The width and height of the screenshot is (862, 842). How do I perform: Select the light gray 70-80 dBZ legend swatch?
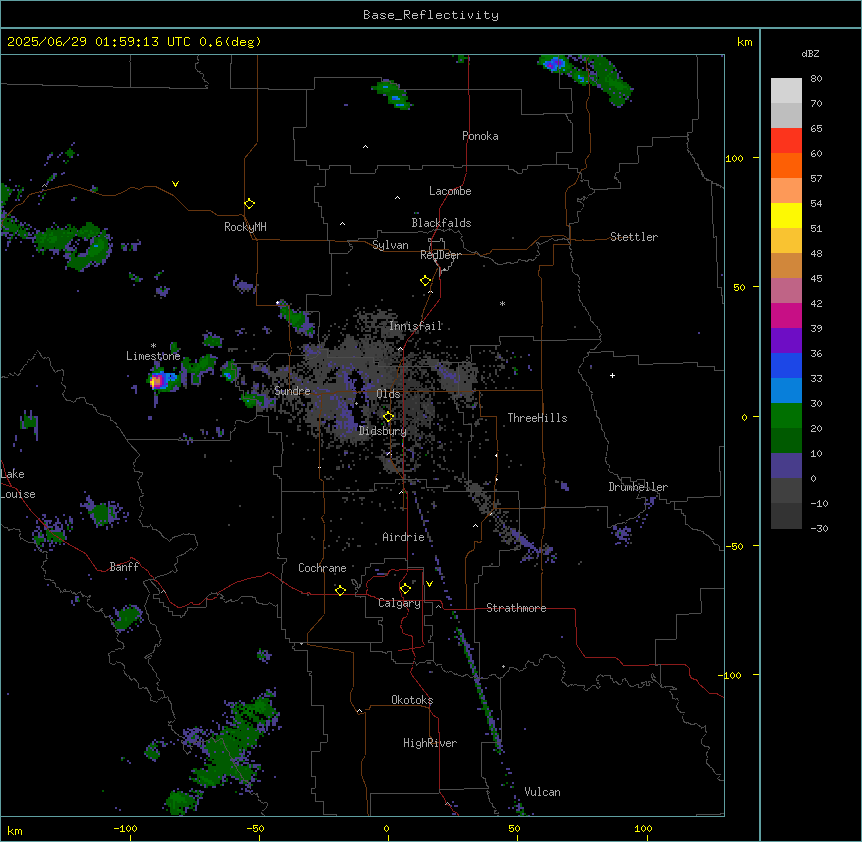[786, 91]
